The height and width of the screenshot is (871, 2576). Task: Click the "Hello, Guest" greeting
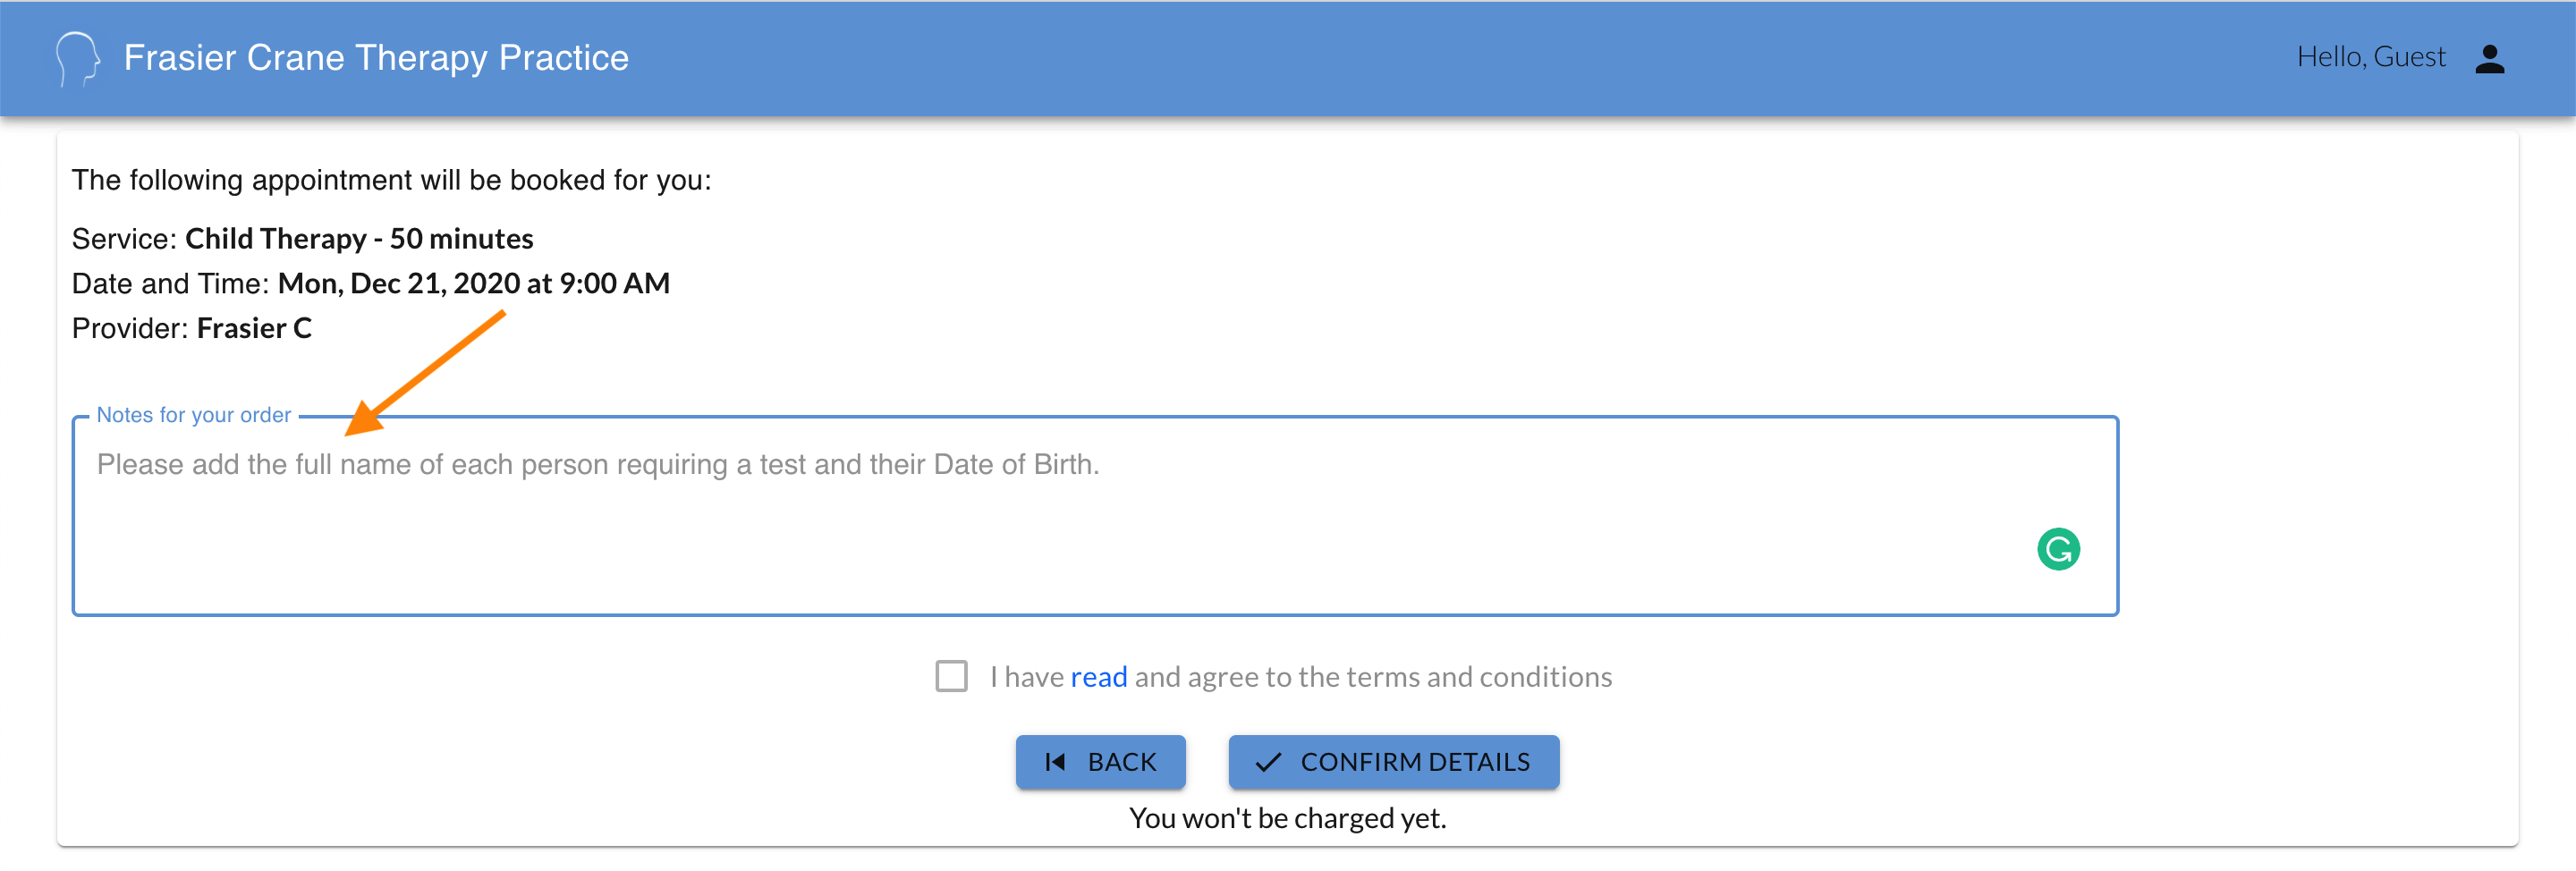click(2370, 57)
